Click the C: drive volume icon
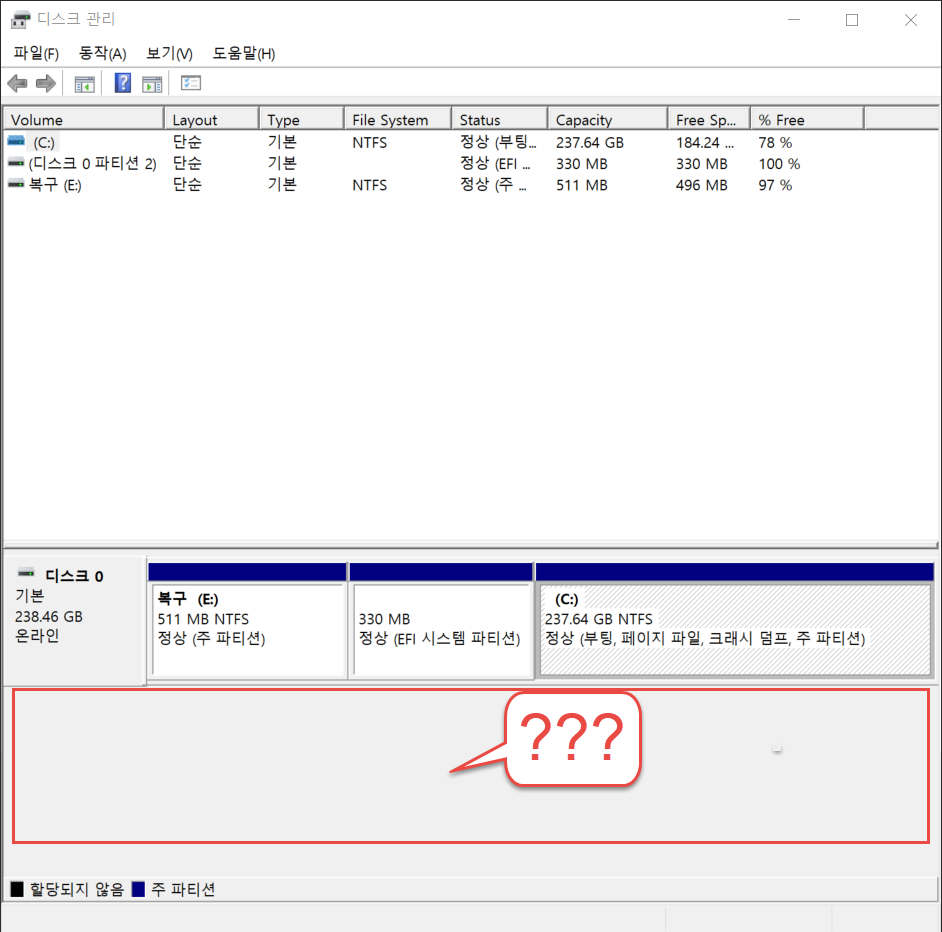This screenshot has height=932, width=942. (x=16, y=142)
